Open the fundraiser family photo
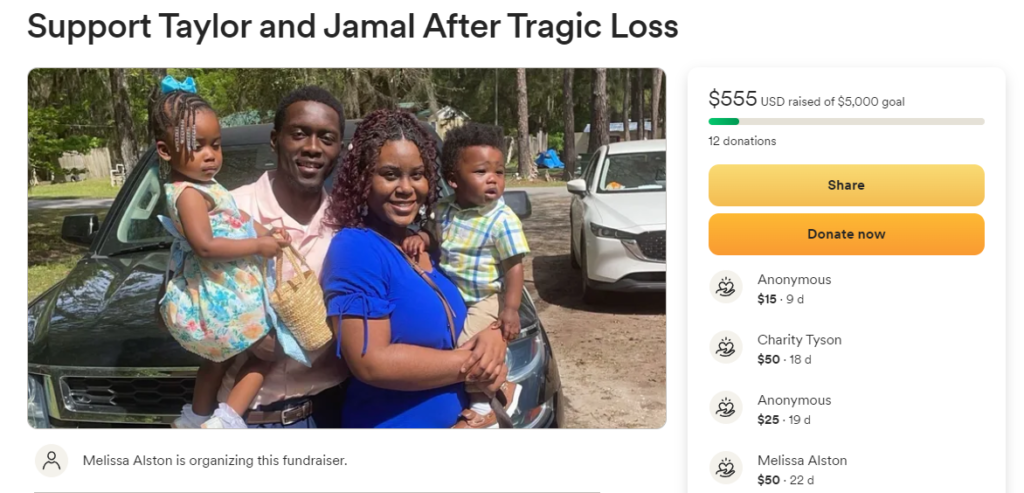The height and width of the screenshot is (493, 1024). point(347,248)
